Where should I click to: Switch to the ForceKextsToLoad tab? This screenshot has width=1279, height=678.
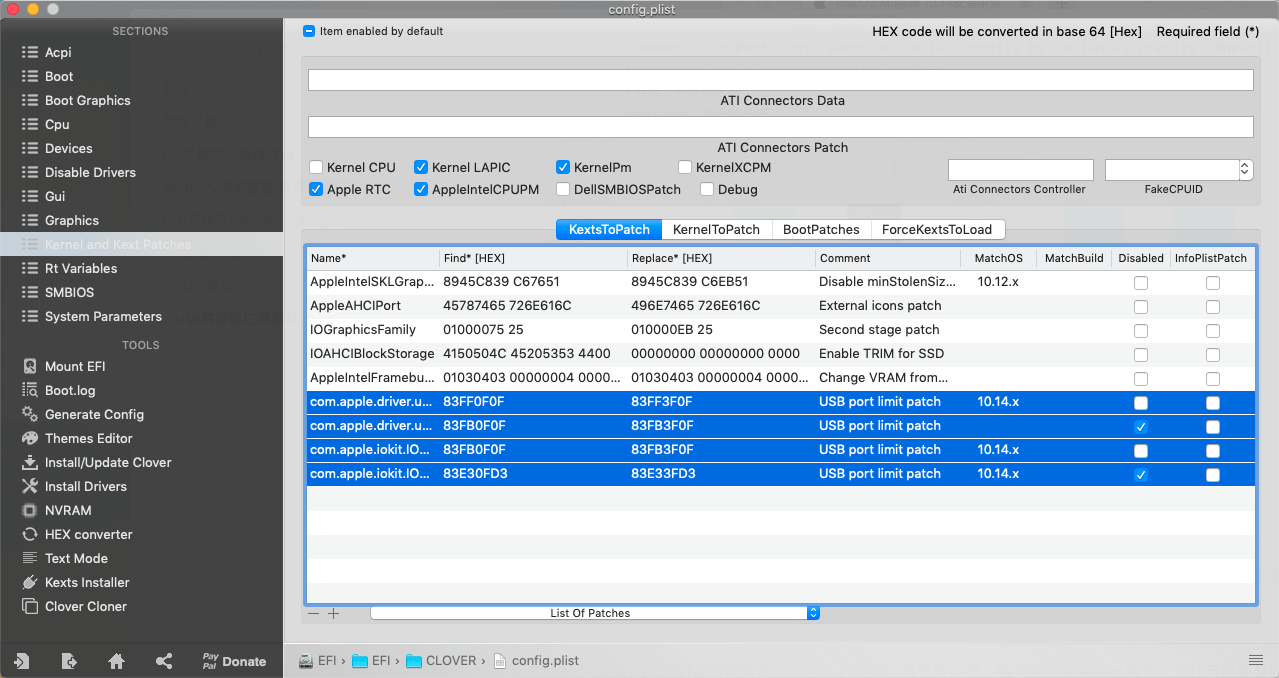point(936,229)
